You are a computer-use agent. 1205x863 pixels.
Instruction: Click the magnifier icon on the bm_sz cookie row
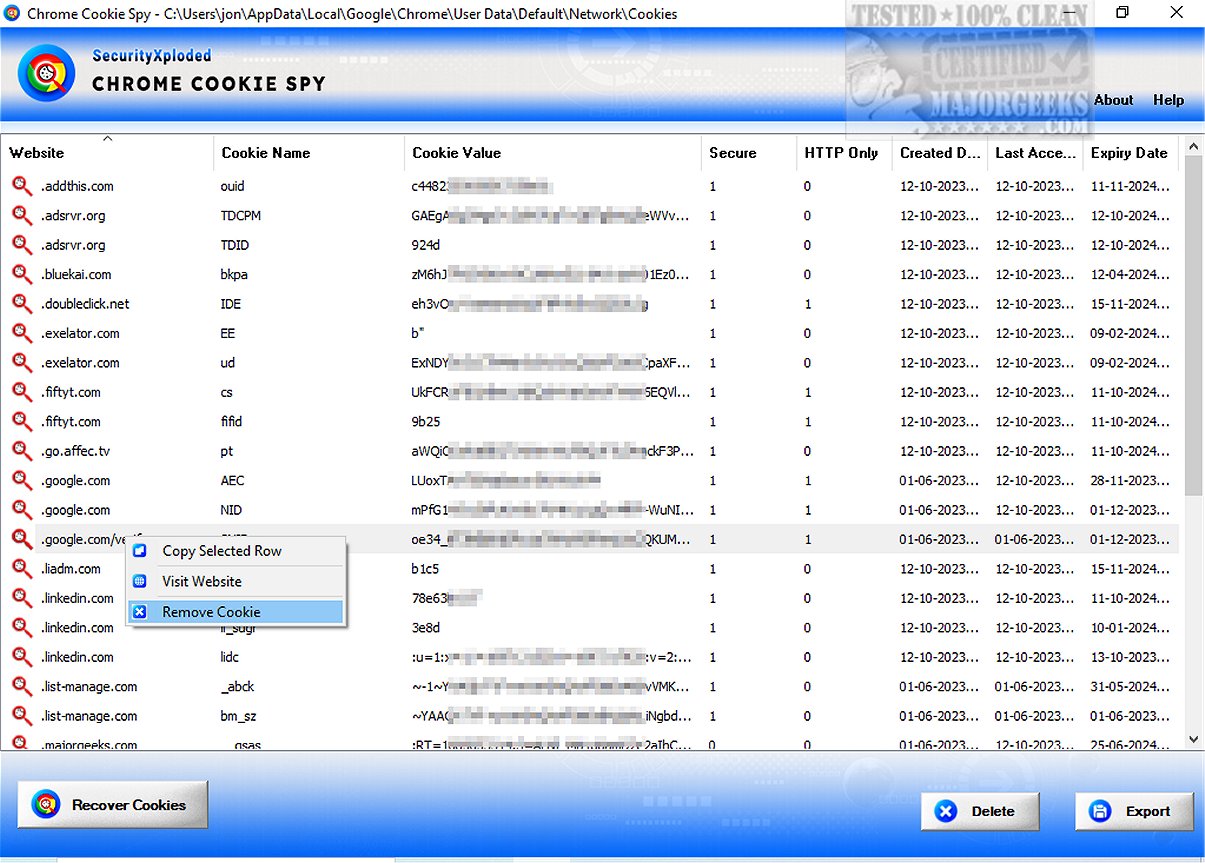[x=22, y=716]
